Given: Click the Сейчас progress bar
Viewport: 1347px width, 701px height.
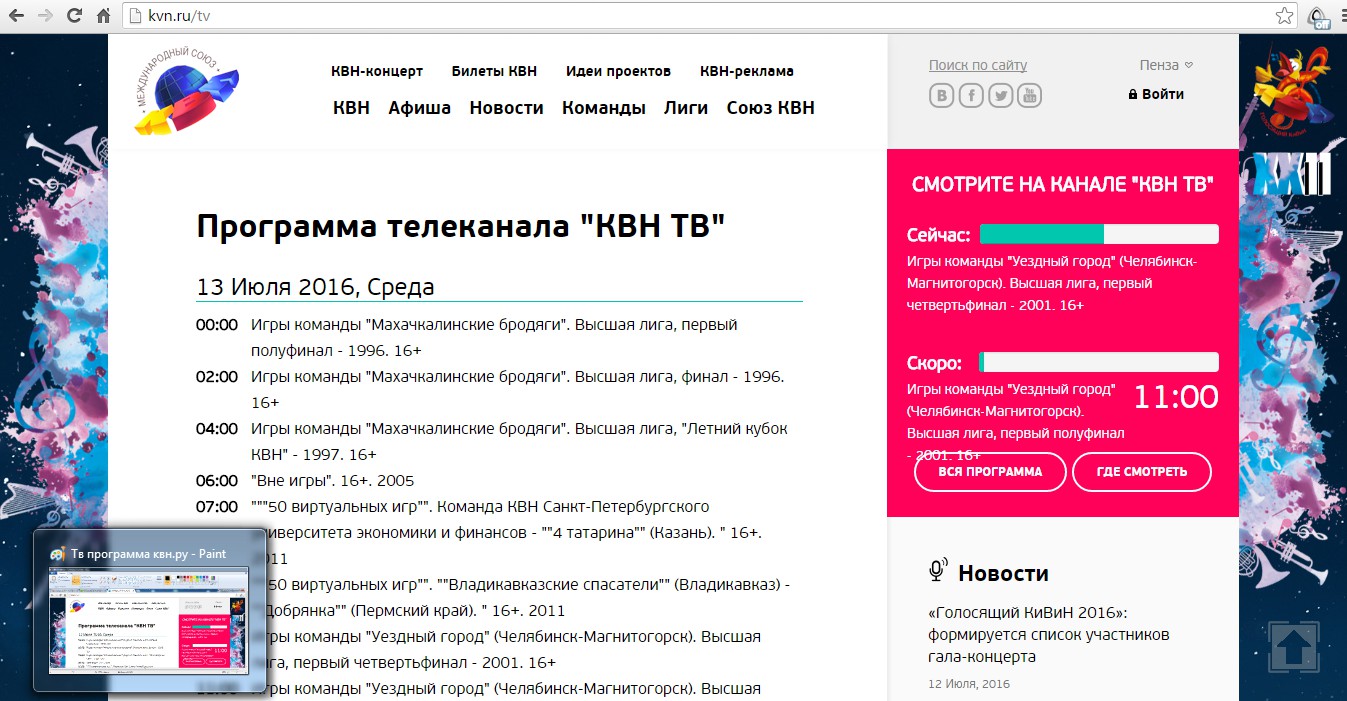Looking at the screenshot, I should [1099, 234].
